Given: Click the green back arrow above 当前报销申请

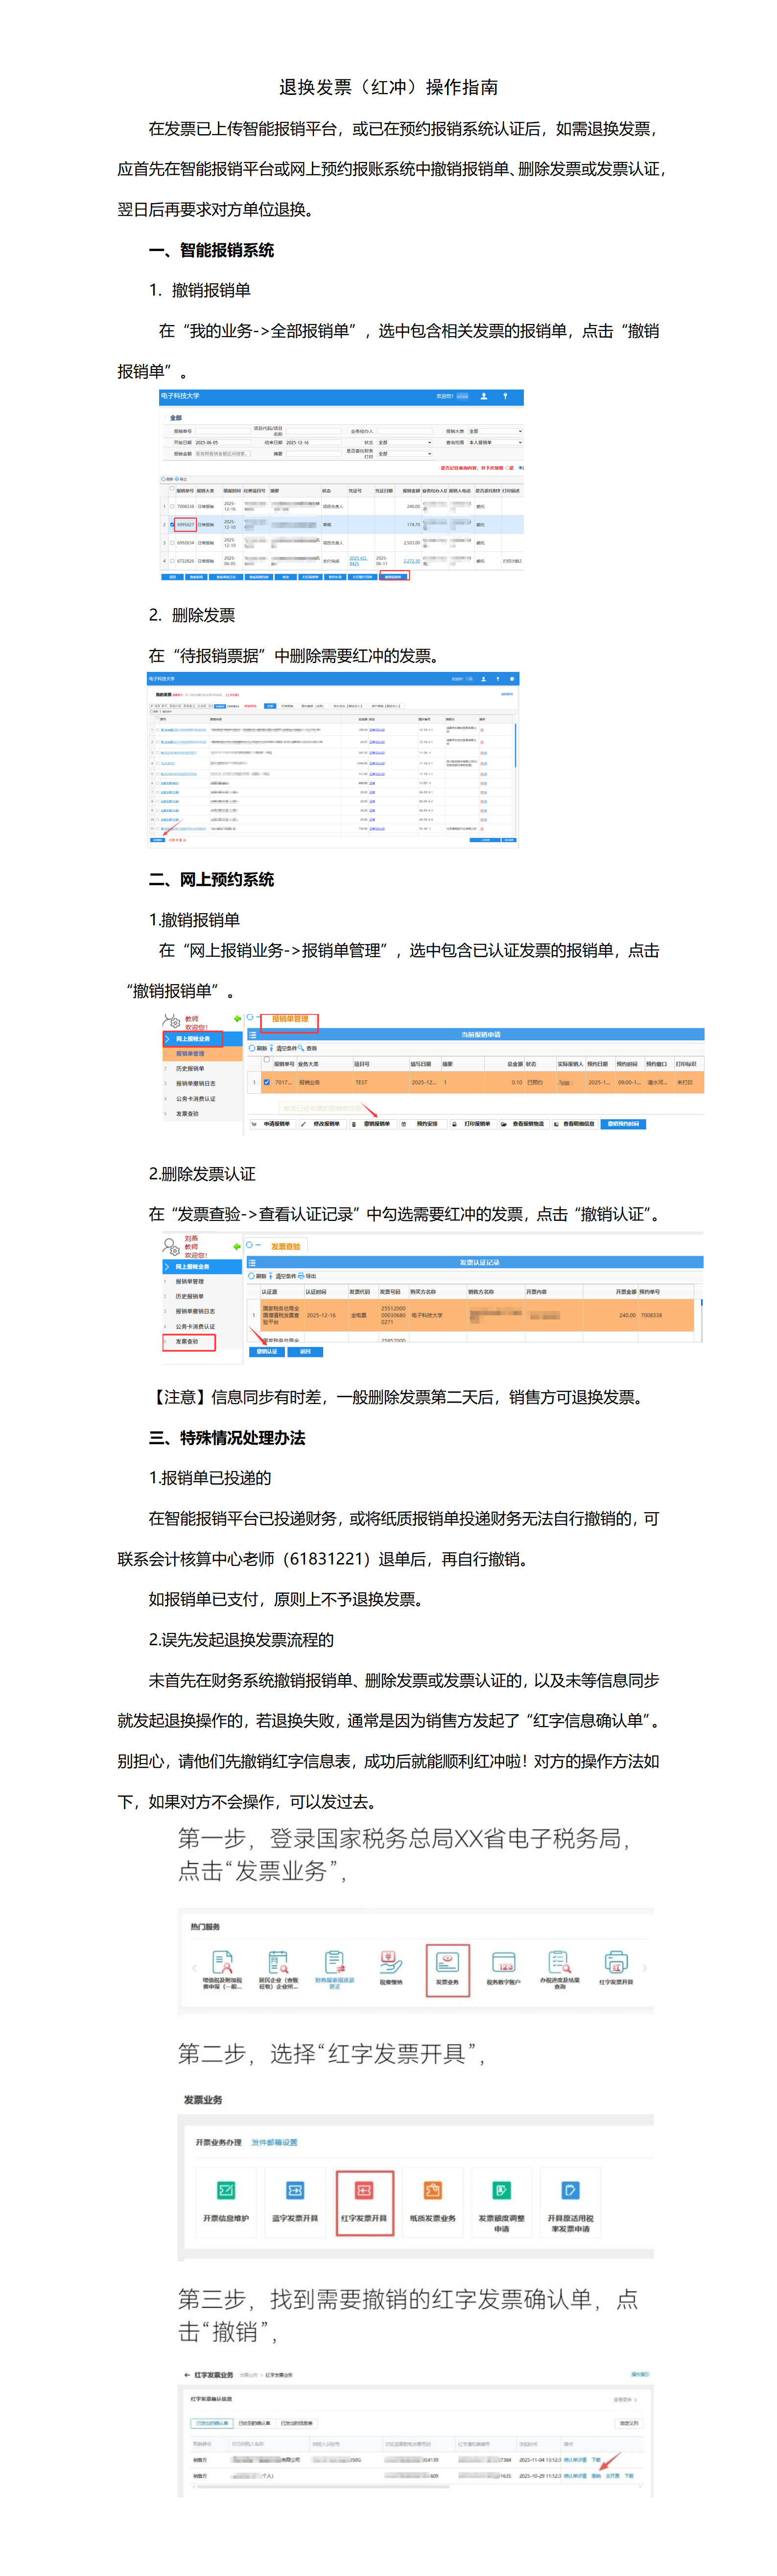Looking at the screenshot, I should pos(237,1019).
